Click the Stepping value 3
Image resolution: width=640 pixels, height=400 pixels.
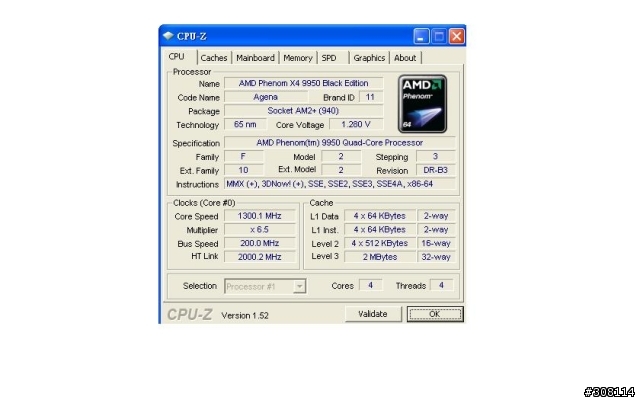(x=436, y=157)
